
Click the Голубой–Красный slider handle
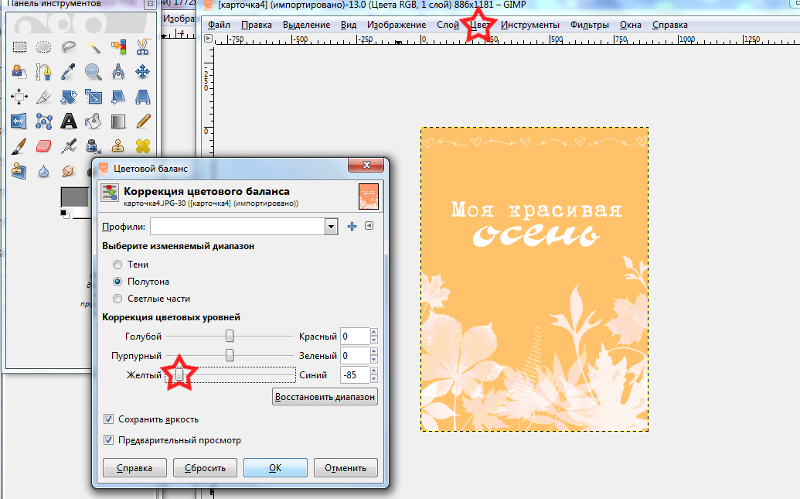230,336
